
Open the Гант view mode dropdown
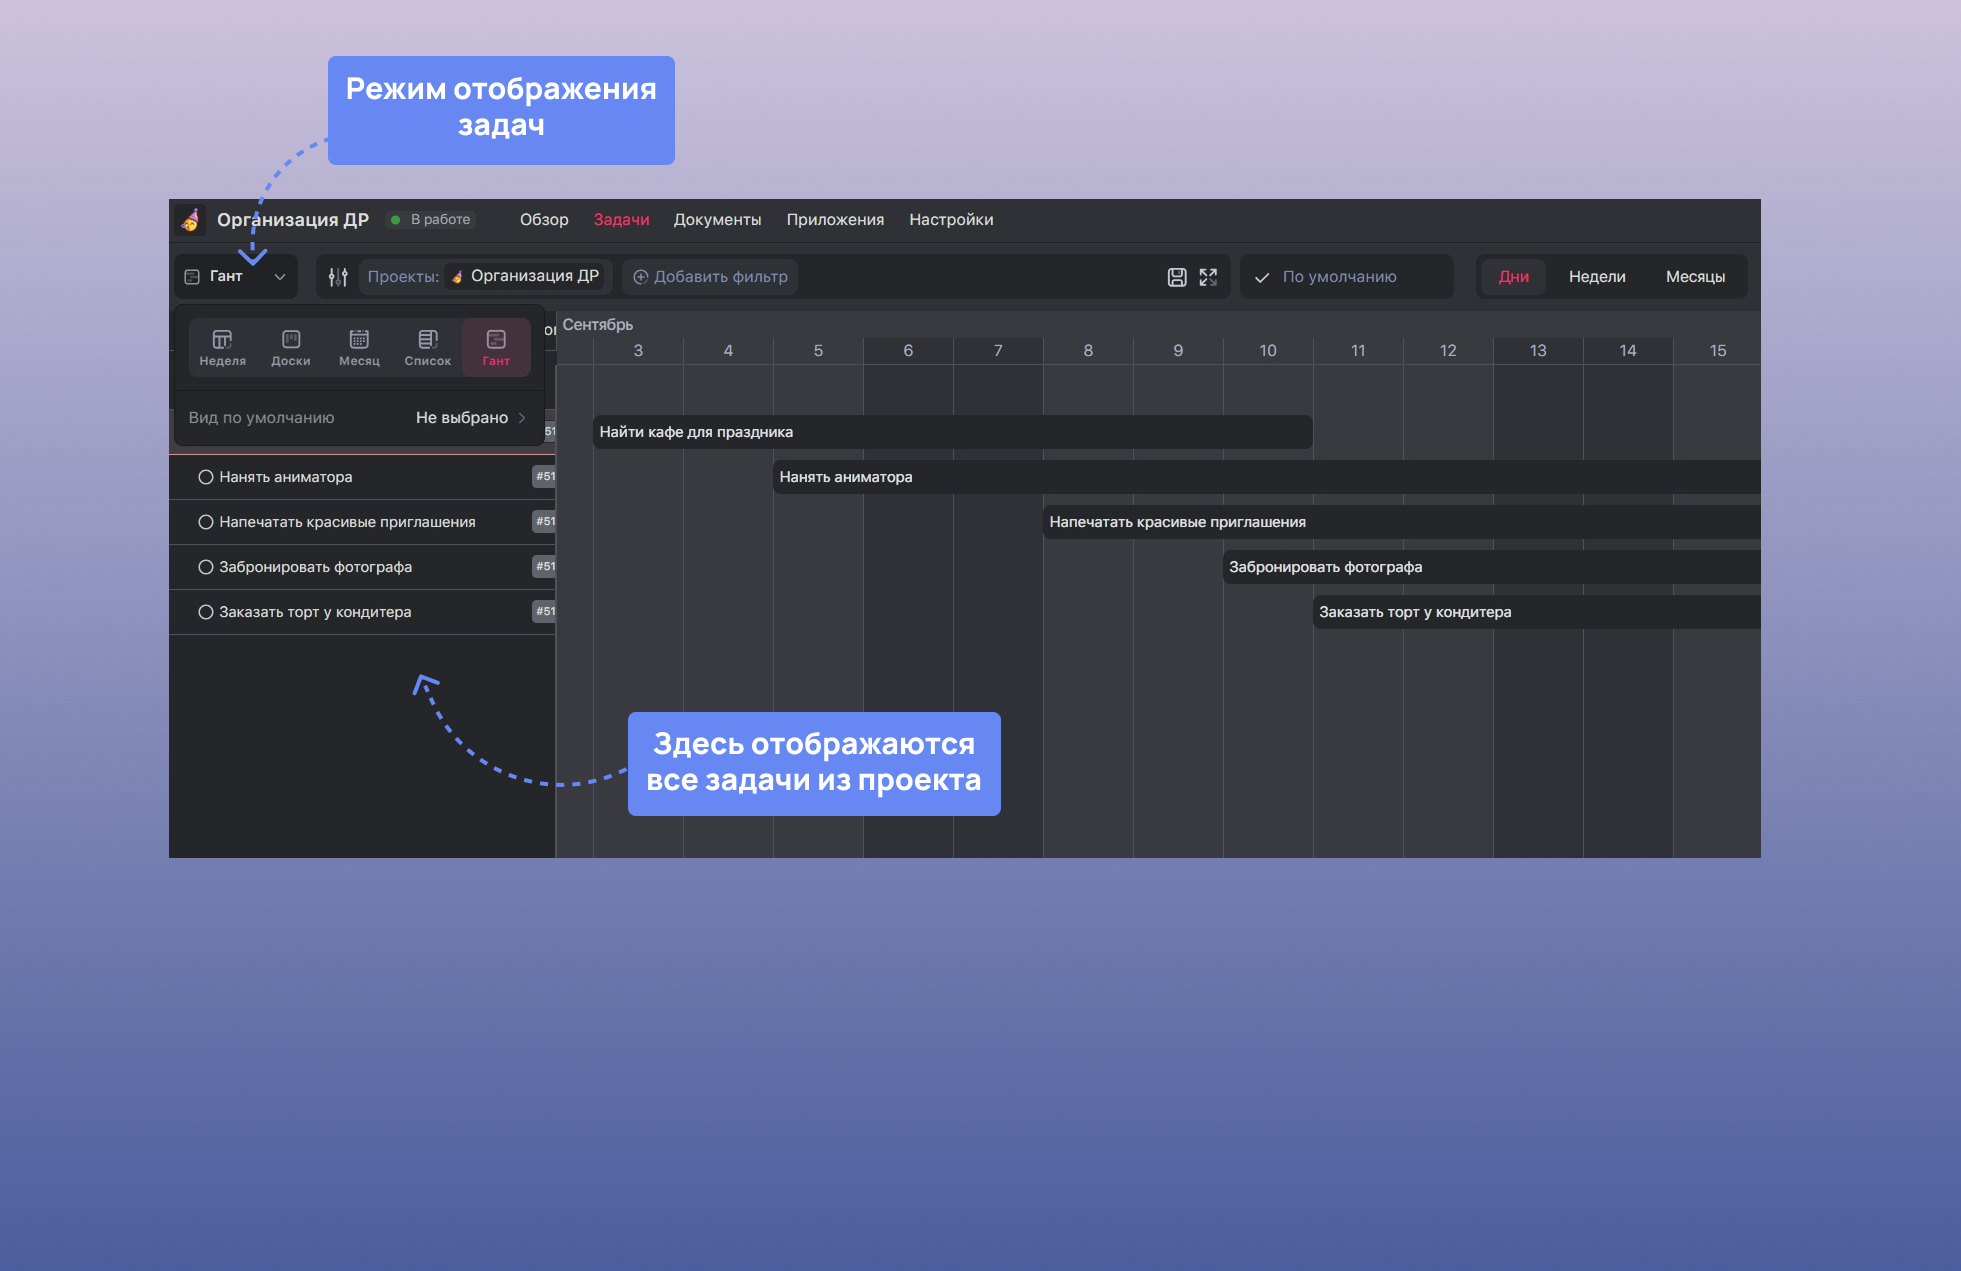237,277
